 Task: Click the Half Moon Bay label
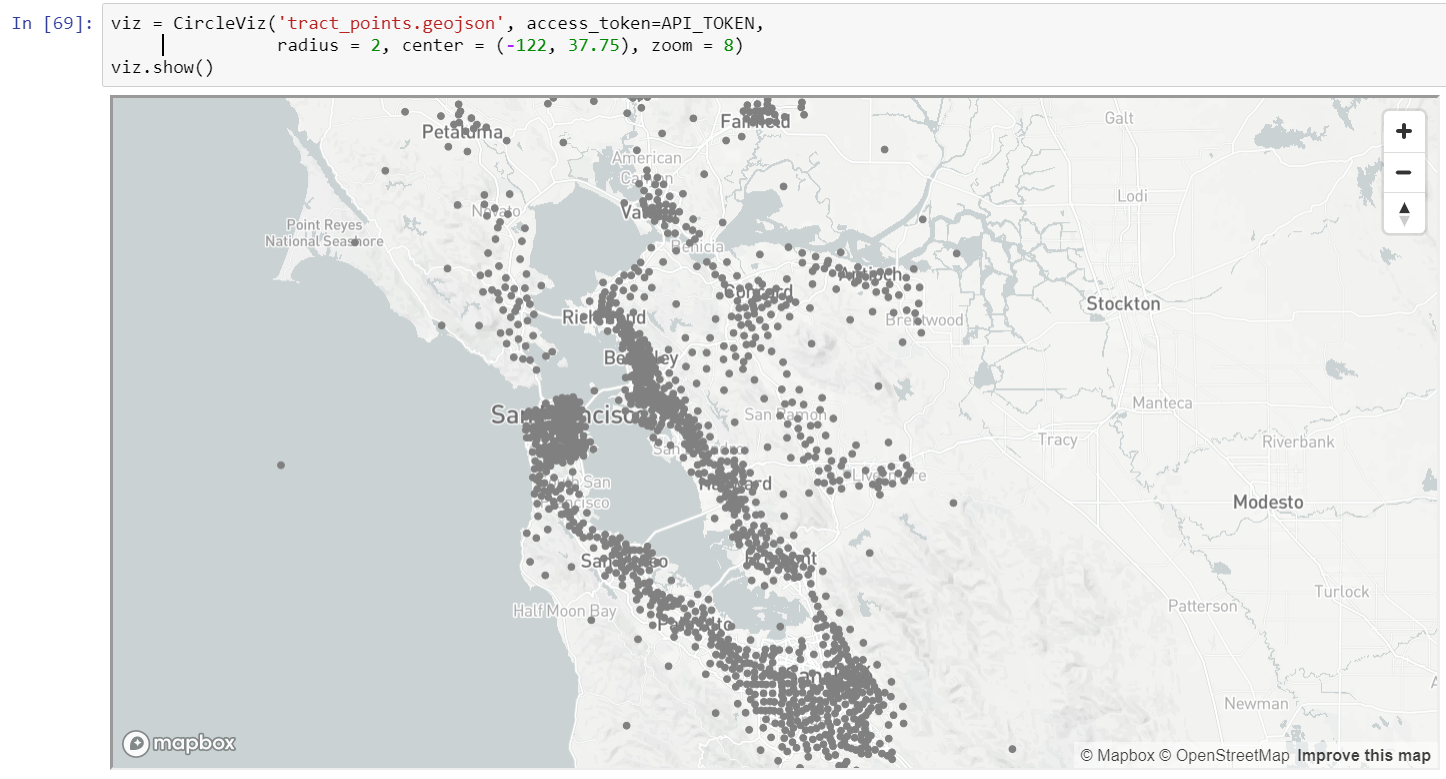click(565, 610)
